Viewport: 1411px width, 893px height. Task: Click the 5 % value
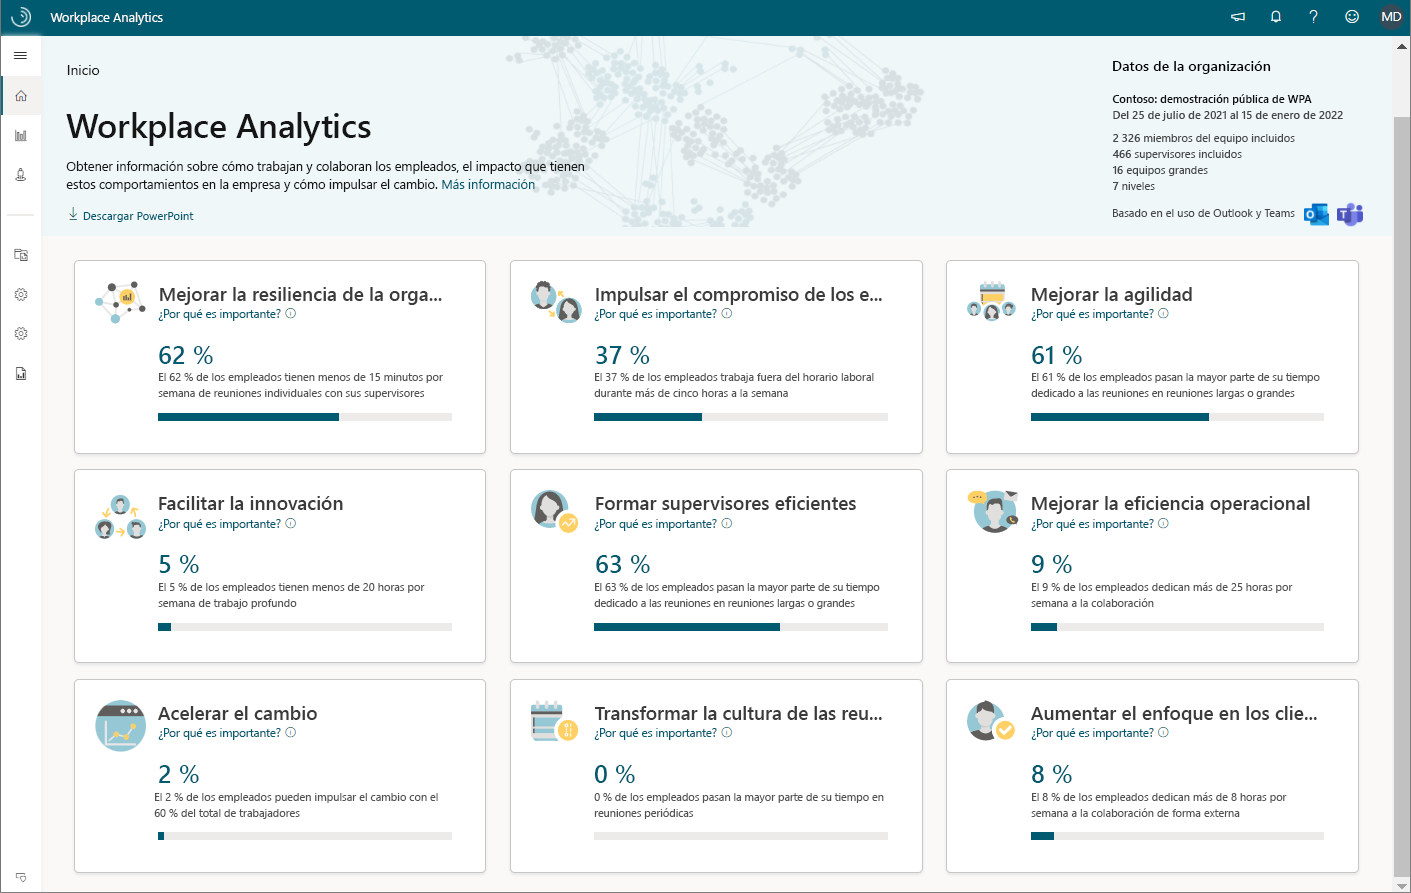(x=179, y=564)
